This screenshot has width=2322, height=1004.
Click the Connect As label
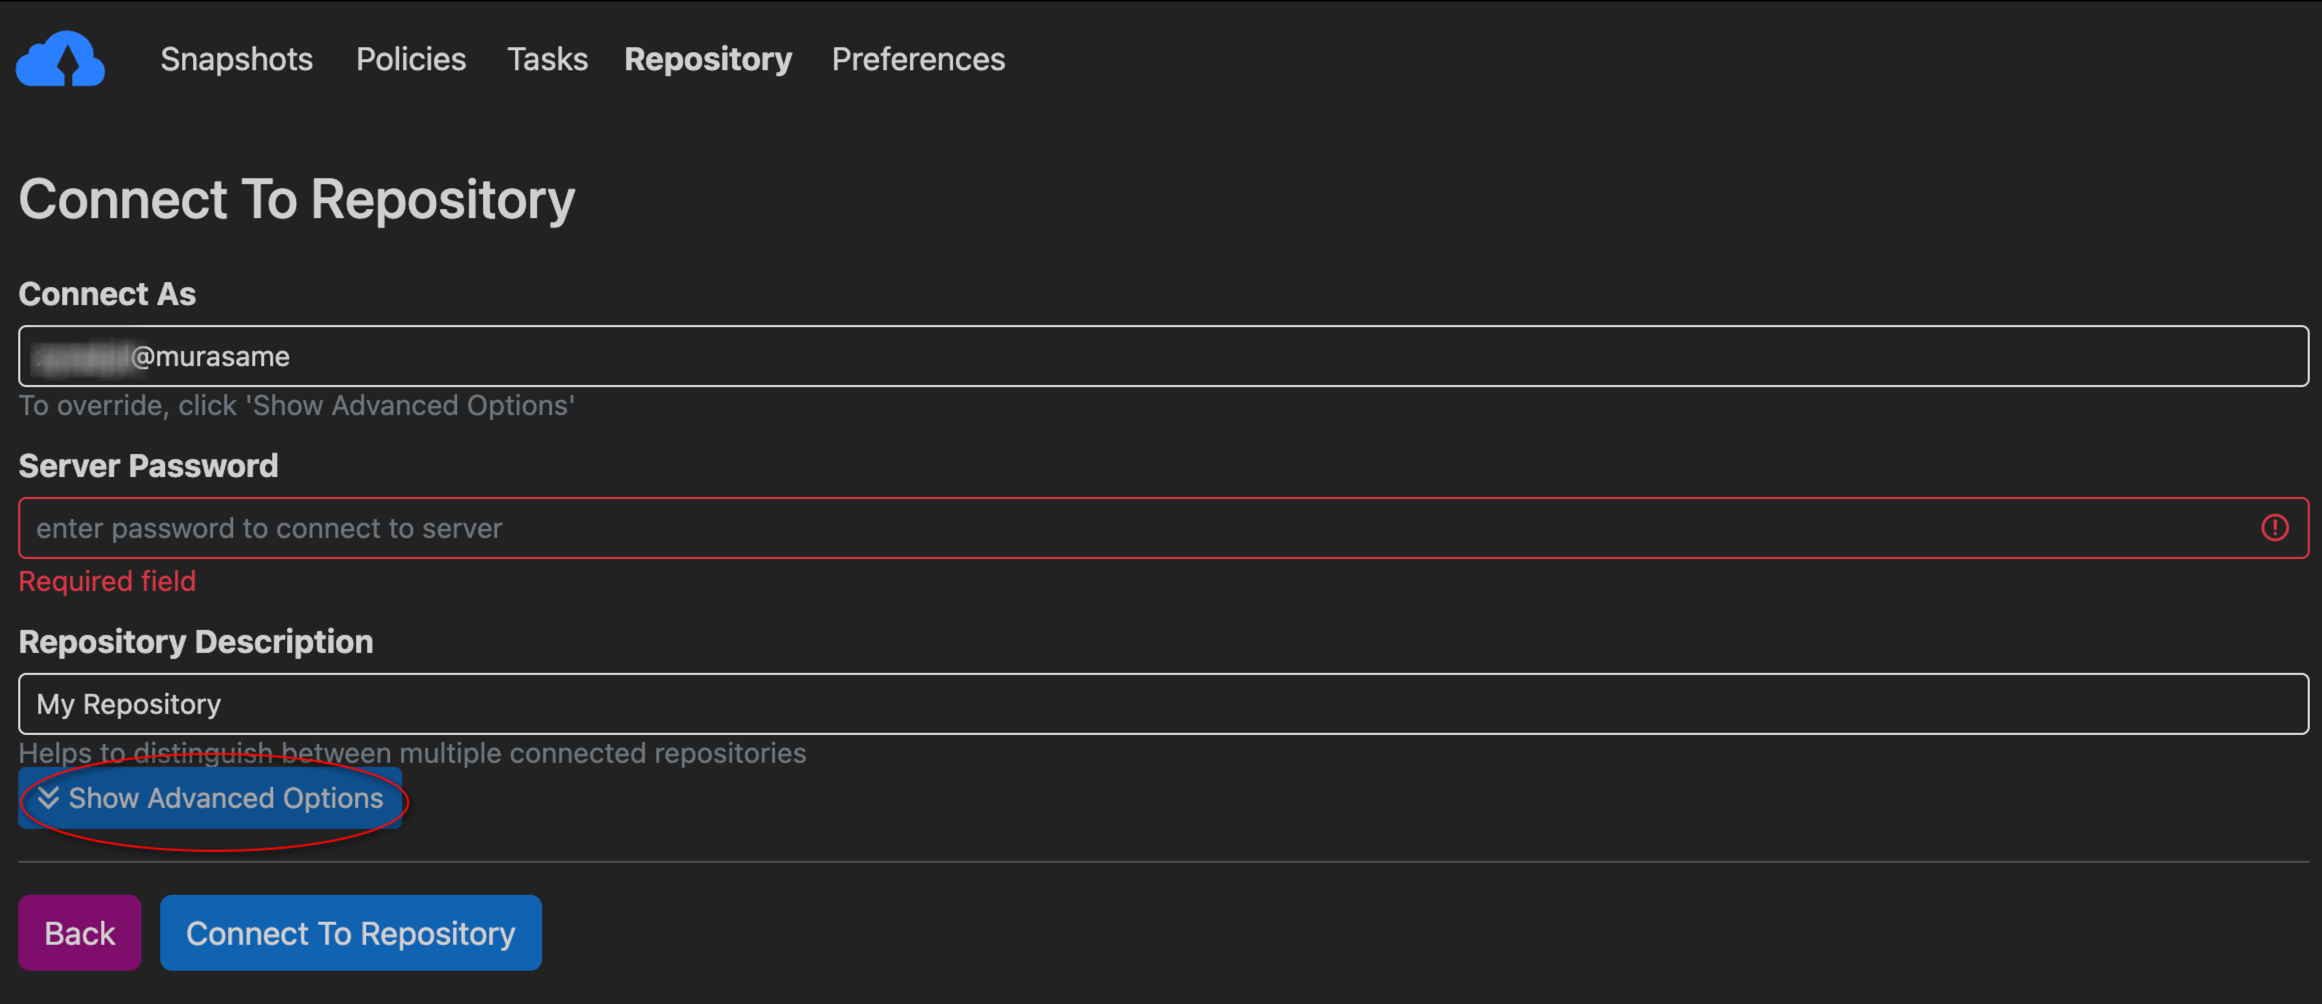(x=107, y=294)
